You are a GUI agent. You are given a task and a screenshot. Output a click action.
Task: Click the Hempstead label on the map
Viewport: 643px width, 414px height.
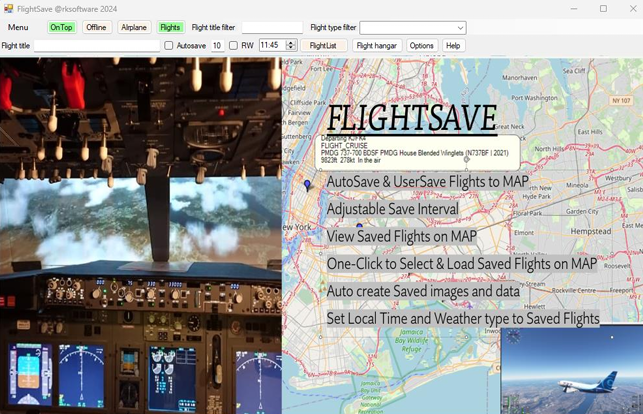coord(591,232)
